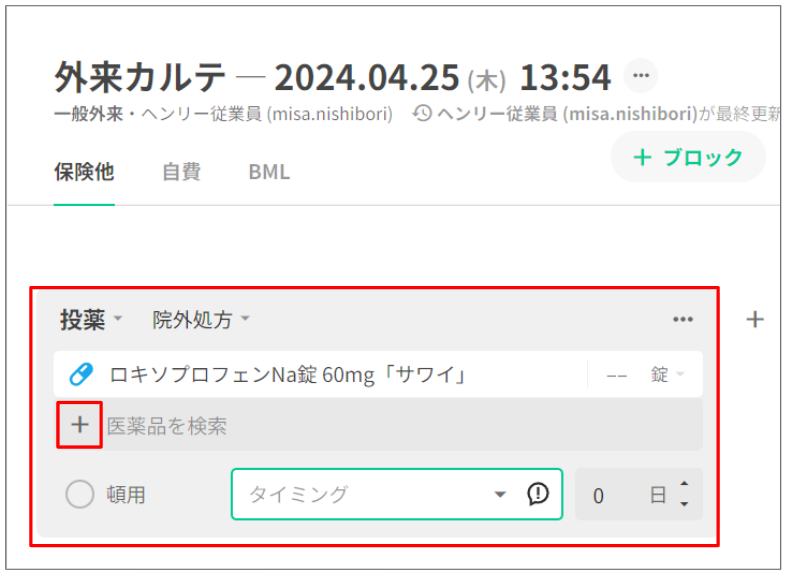
Task: Increase the days count with up arrow
Action: (684, 486)
